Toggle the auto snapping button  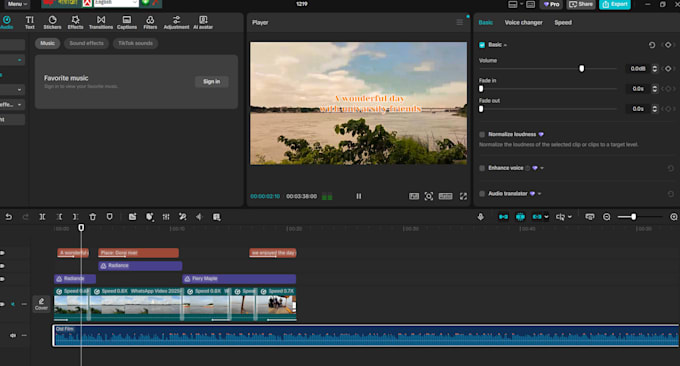pyautogui.click(x=520, y=217)
